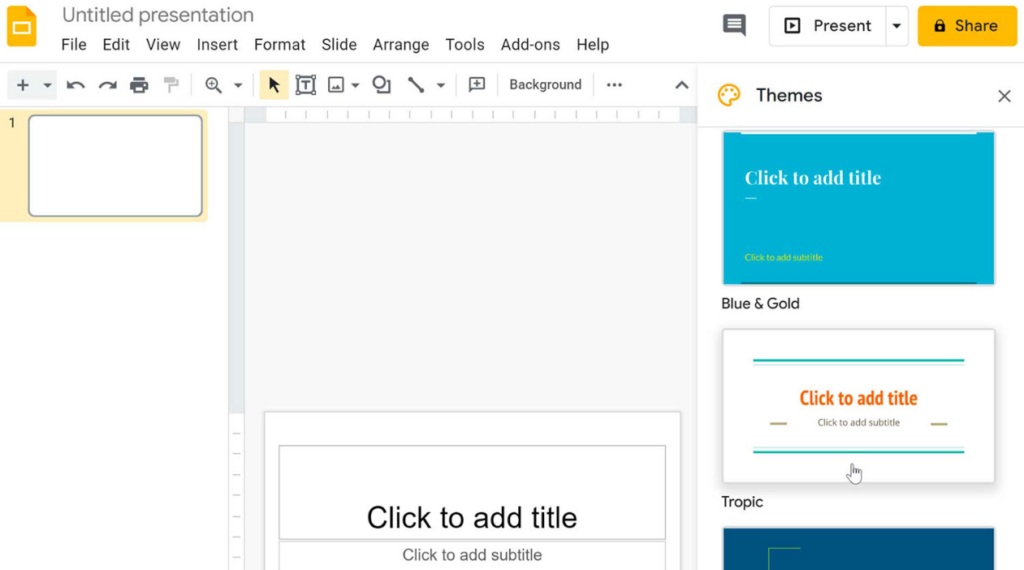The height and width of the screenshot is (570, 1024).
Task: Select slide 1 thumbnail in filmstrip
Action: click(x=116, y=166)
